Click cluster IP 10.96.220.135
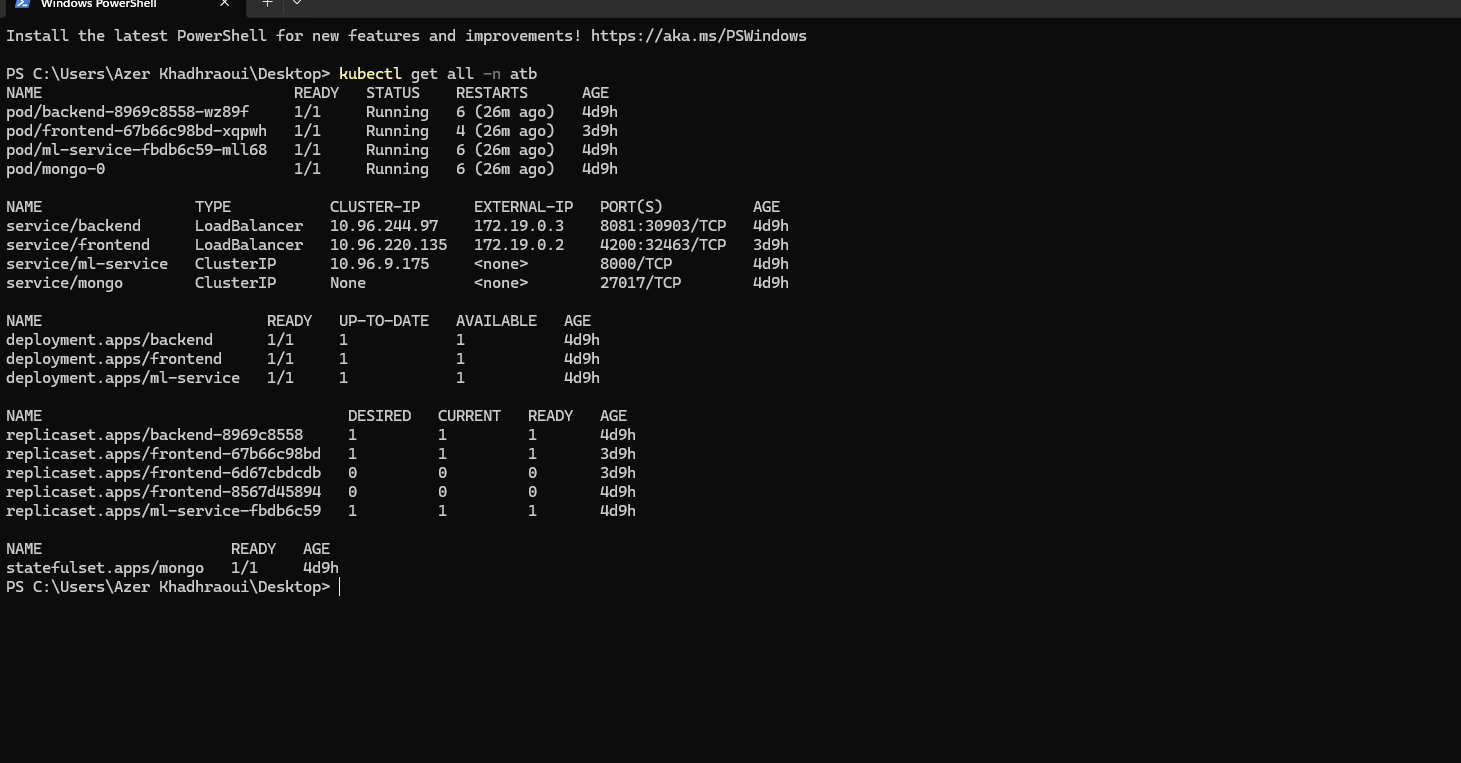 pyautogui.click(x=388, y=245)
